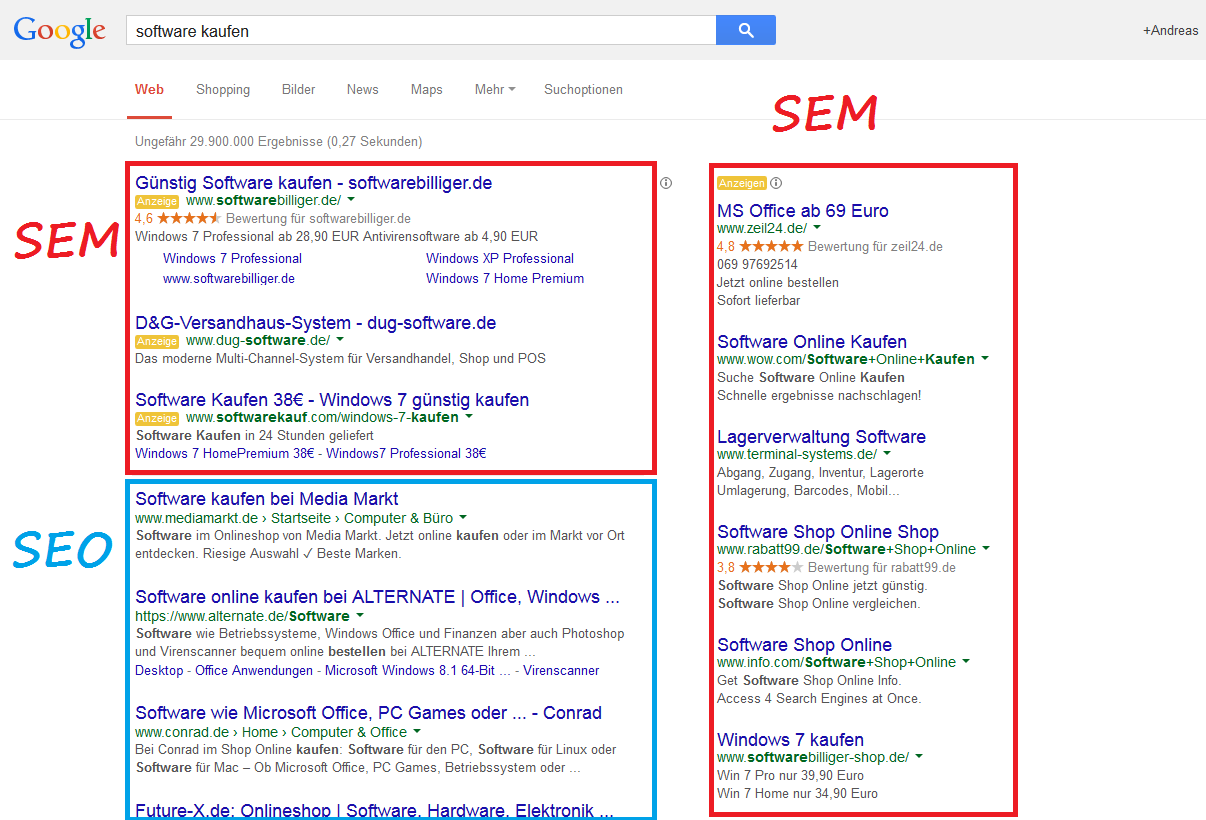Click the result count 'Ungefähr 29.900.000 Ergebnisse (0,27 Sekunden)'
This screenshot has height=820, width=1206.
click(279, 142)
